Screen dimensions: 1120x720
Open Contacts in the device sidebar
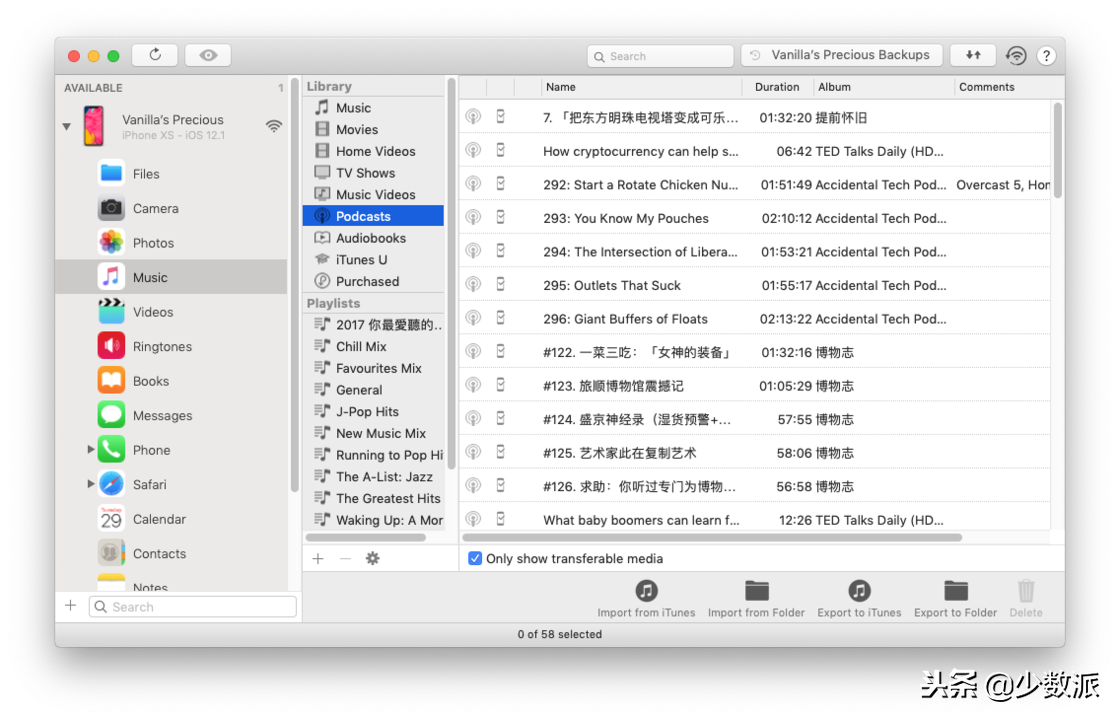tap(171, 553)
